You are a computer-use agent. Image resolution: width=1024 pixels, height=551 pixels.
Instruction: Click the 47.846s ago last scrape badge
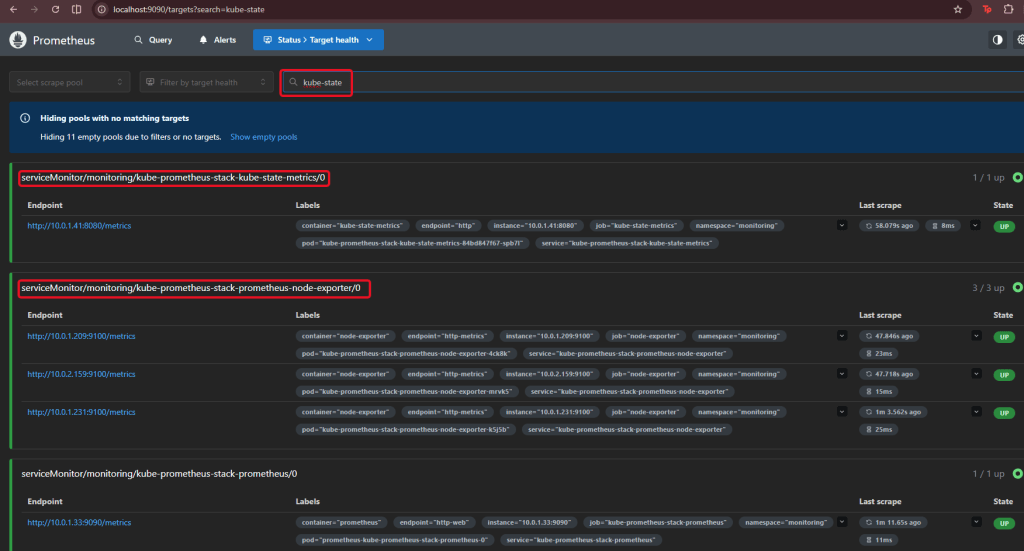coord(889,336)
